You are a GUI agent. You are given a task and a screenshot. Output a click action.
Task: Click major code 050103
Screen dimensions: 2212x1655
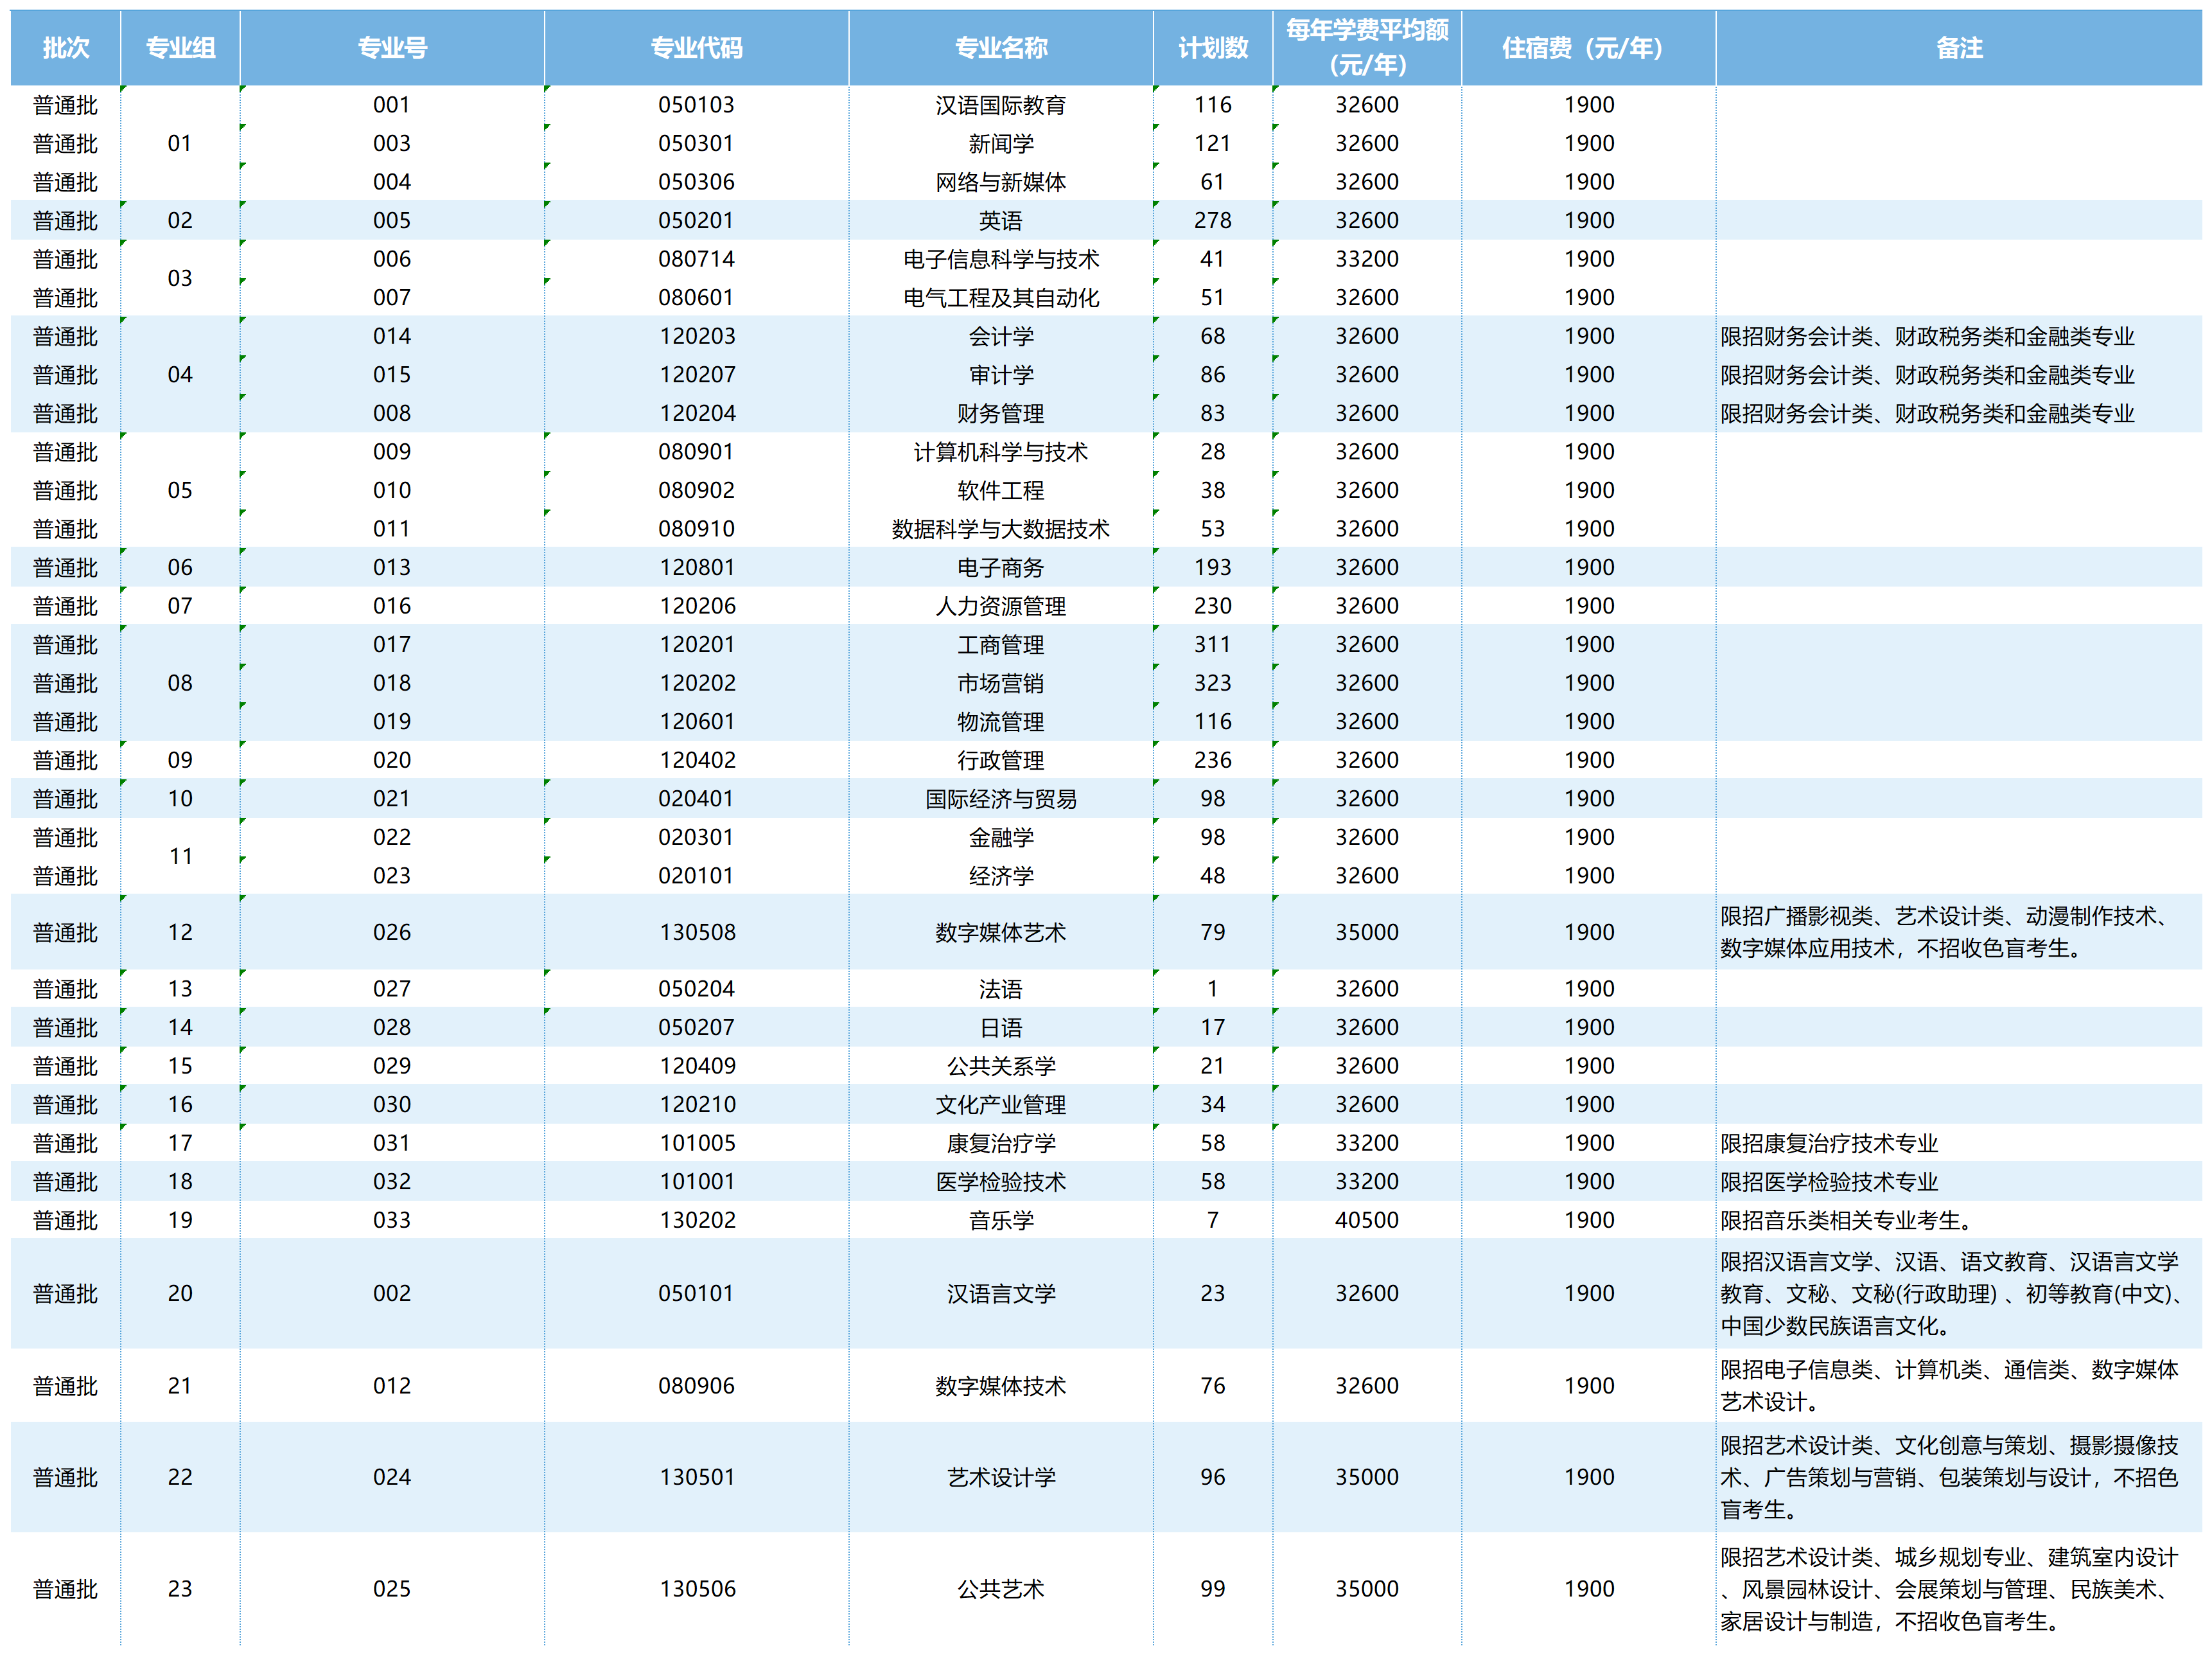tap(697, 105)
